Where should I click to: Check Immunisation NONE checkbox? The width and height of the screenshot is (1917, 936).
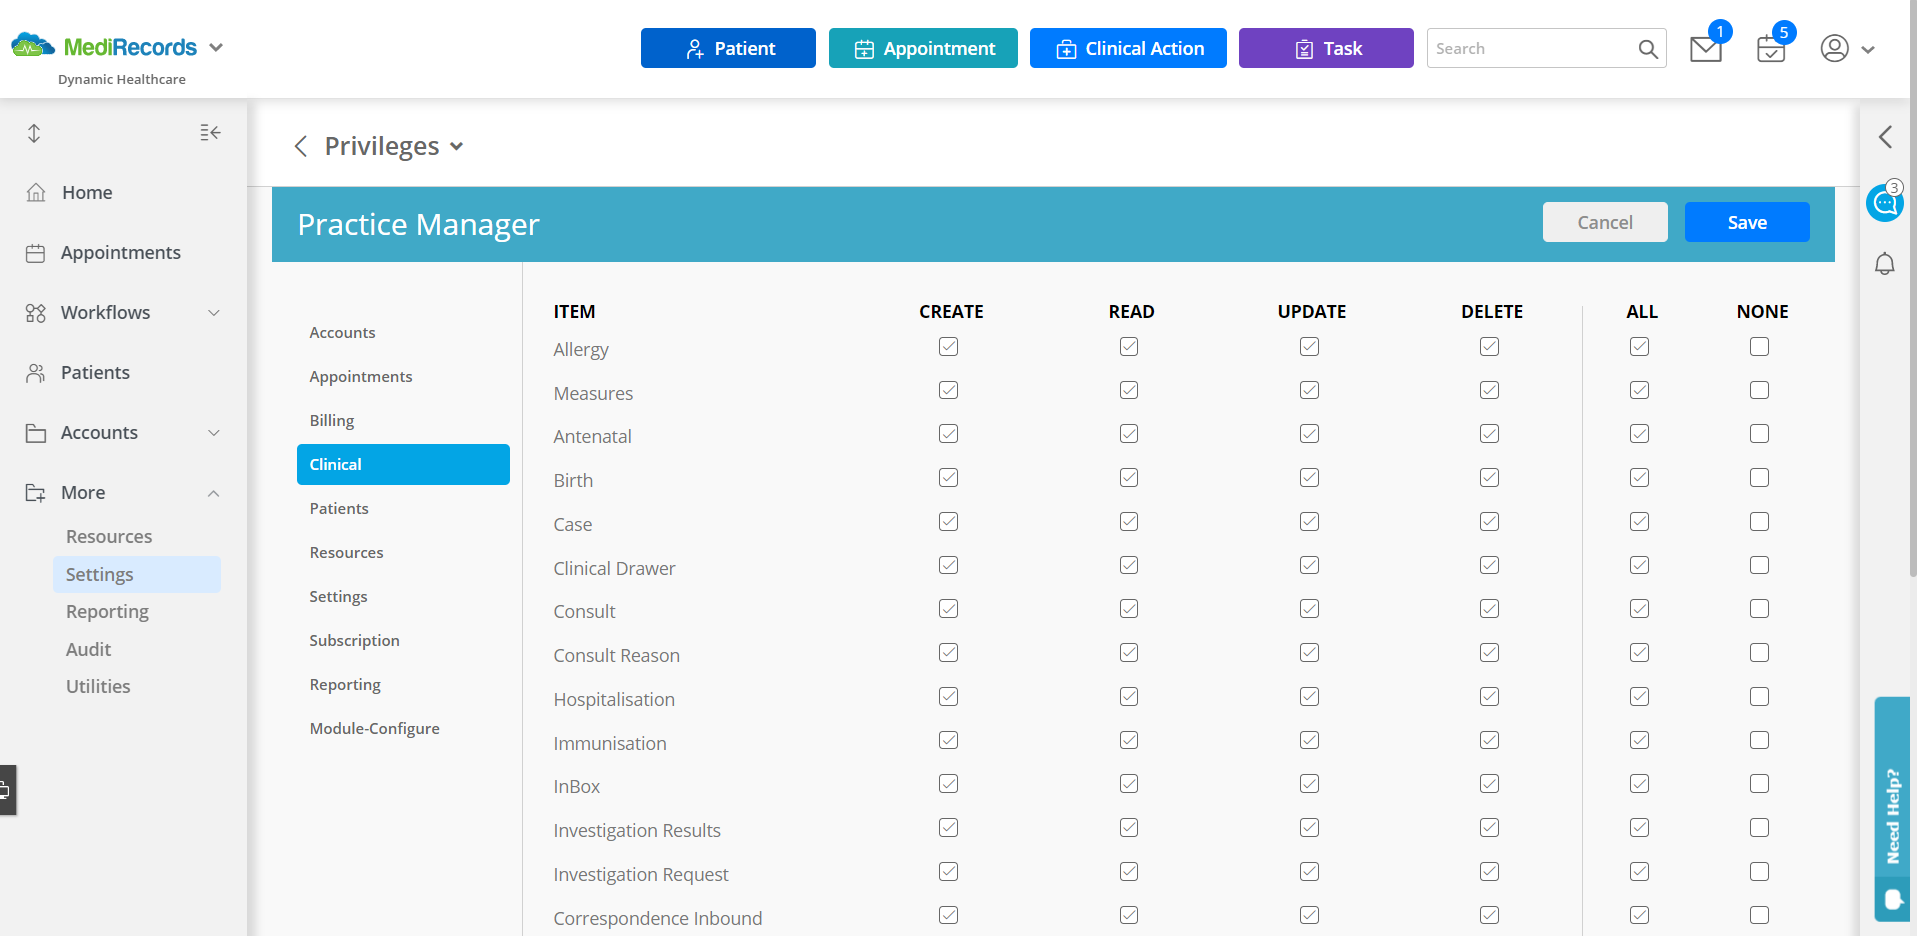coord(1760,740)
